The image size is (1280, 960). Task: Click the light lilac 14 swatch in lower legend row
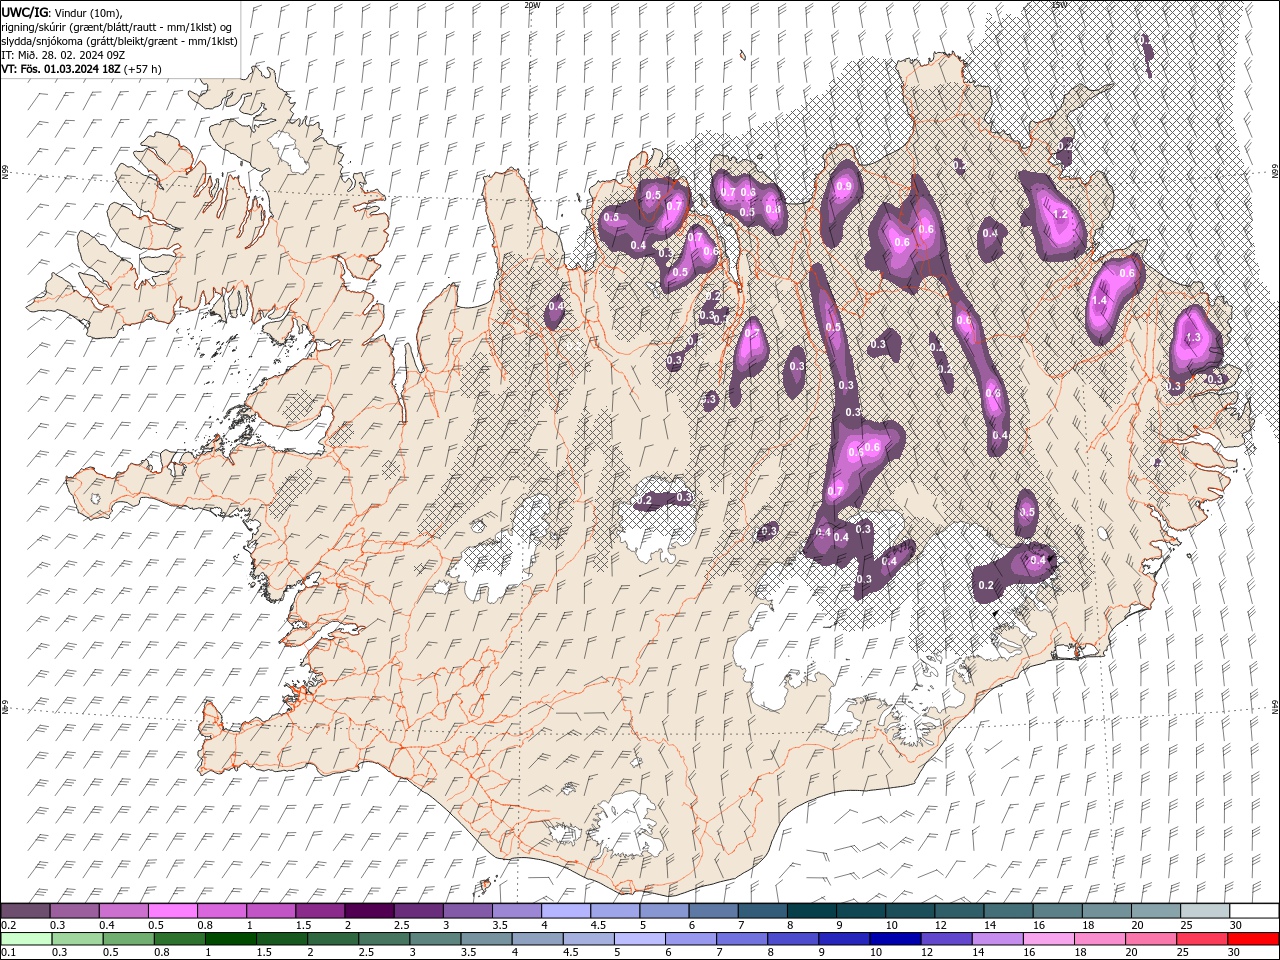(996, 939)
